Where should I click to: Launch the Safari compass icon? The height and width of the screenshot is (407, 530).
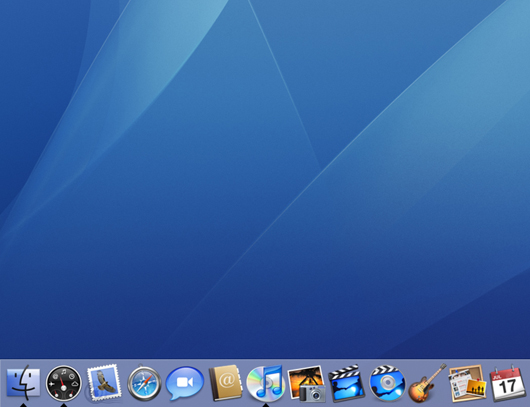point(144,383)
